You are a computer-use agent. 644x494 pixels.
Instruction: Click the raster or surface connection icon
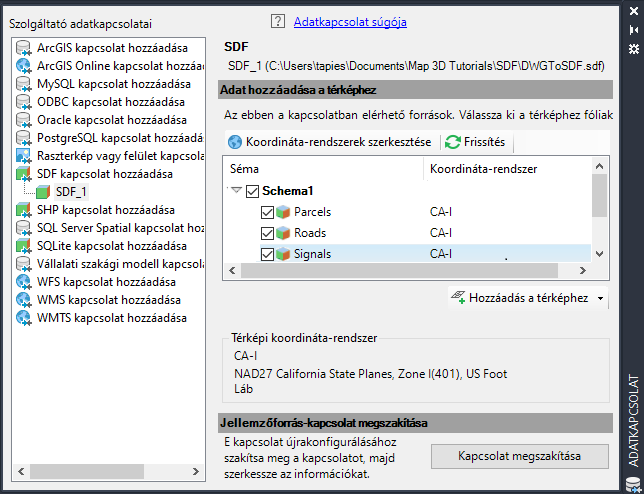click(24, 156)
